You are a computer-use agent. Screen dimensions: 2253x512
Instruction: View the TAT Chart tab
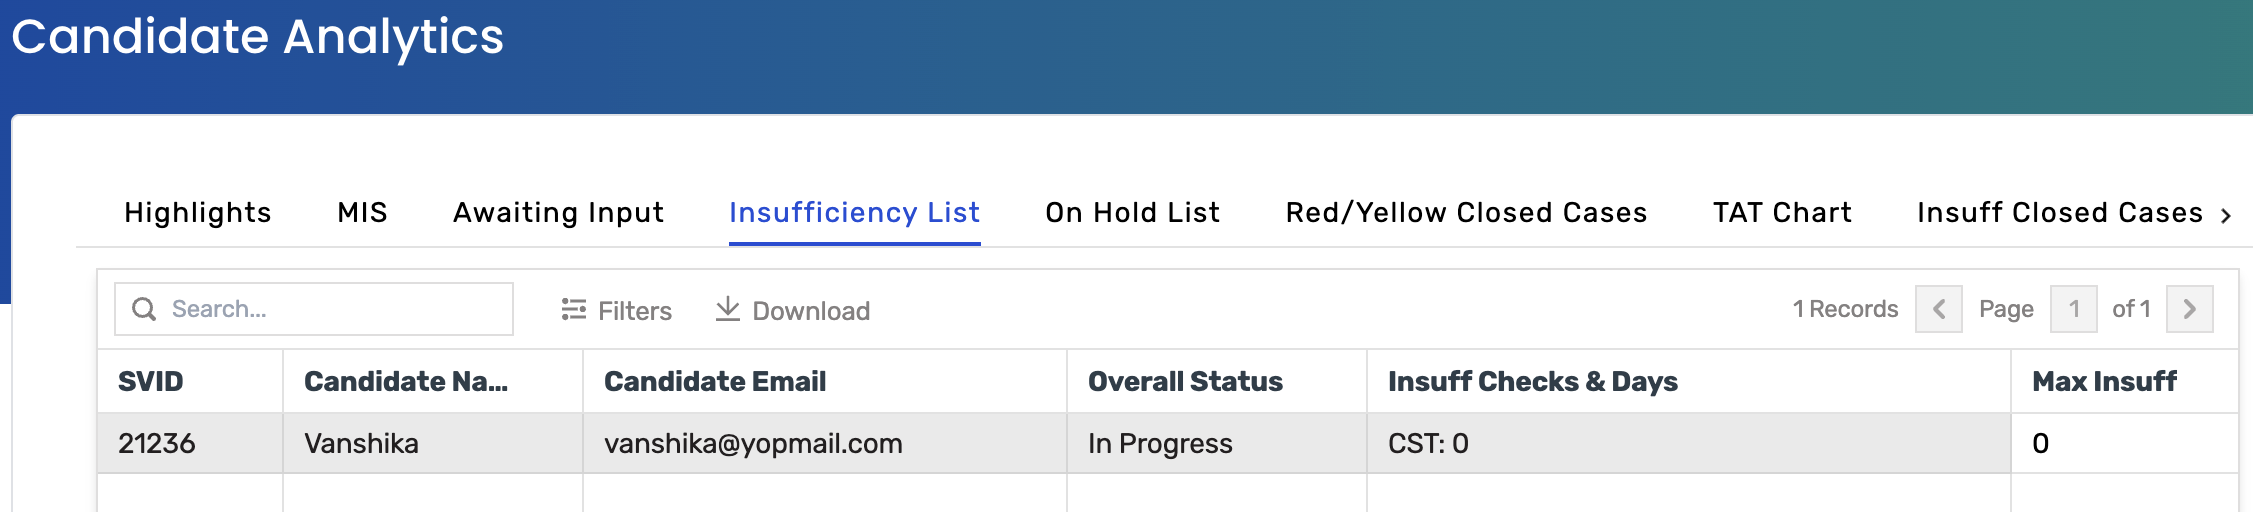click(x=1782, y=213)
